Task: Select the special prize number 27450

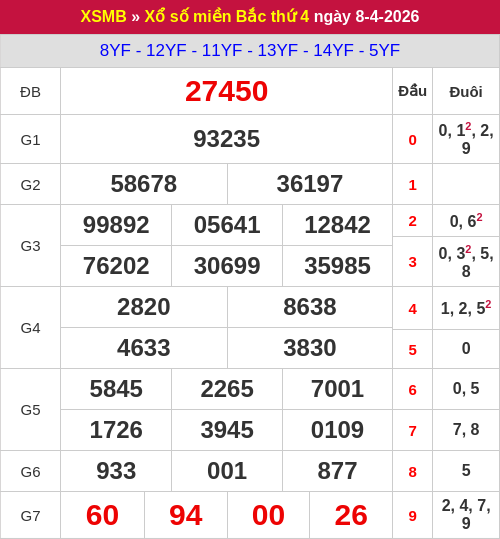Action: coord(226,91)
